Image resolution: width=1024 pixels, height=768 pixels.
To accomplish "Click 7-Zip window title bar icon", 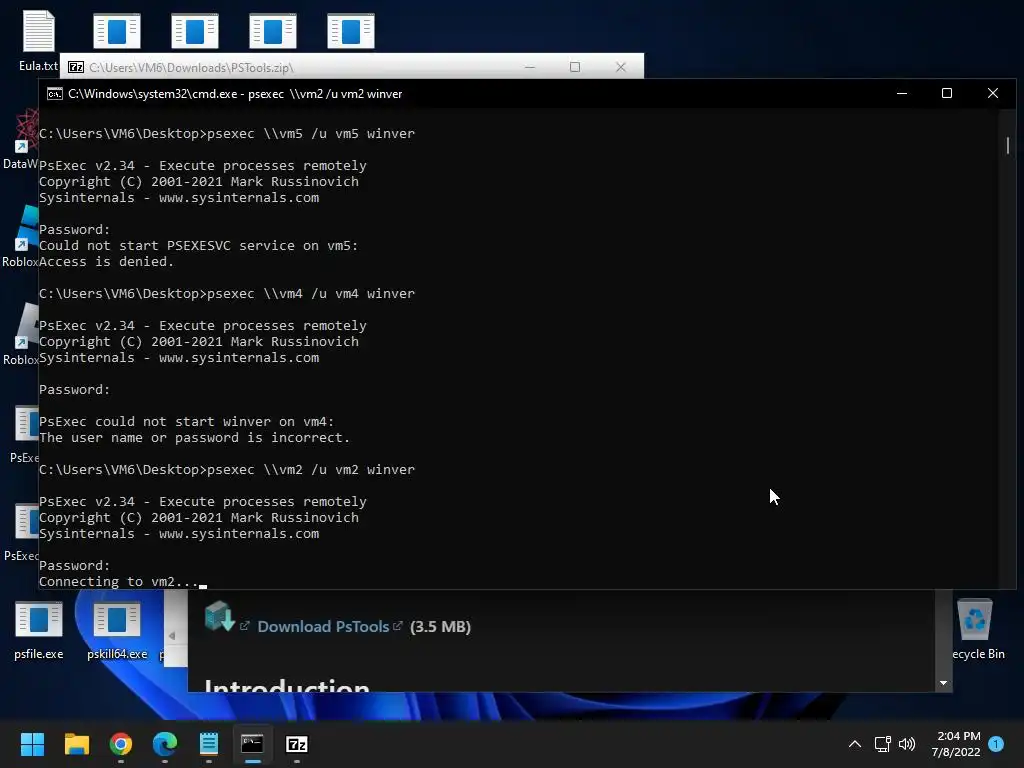I will (76, 67).
